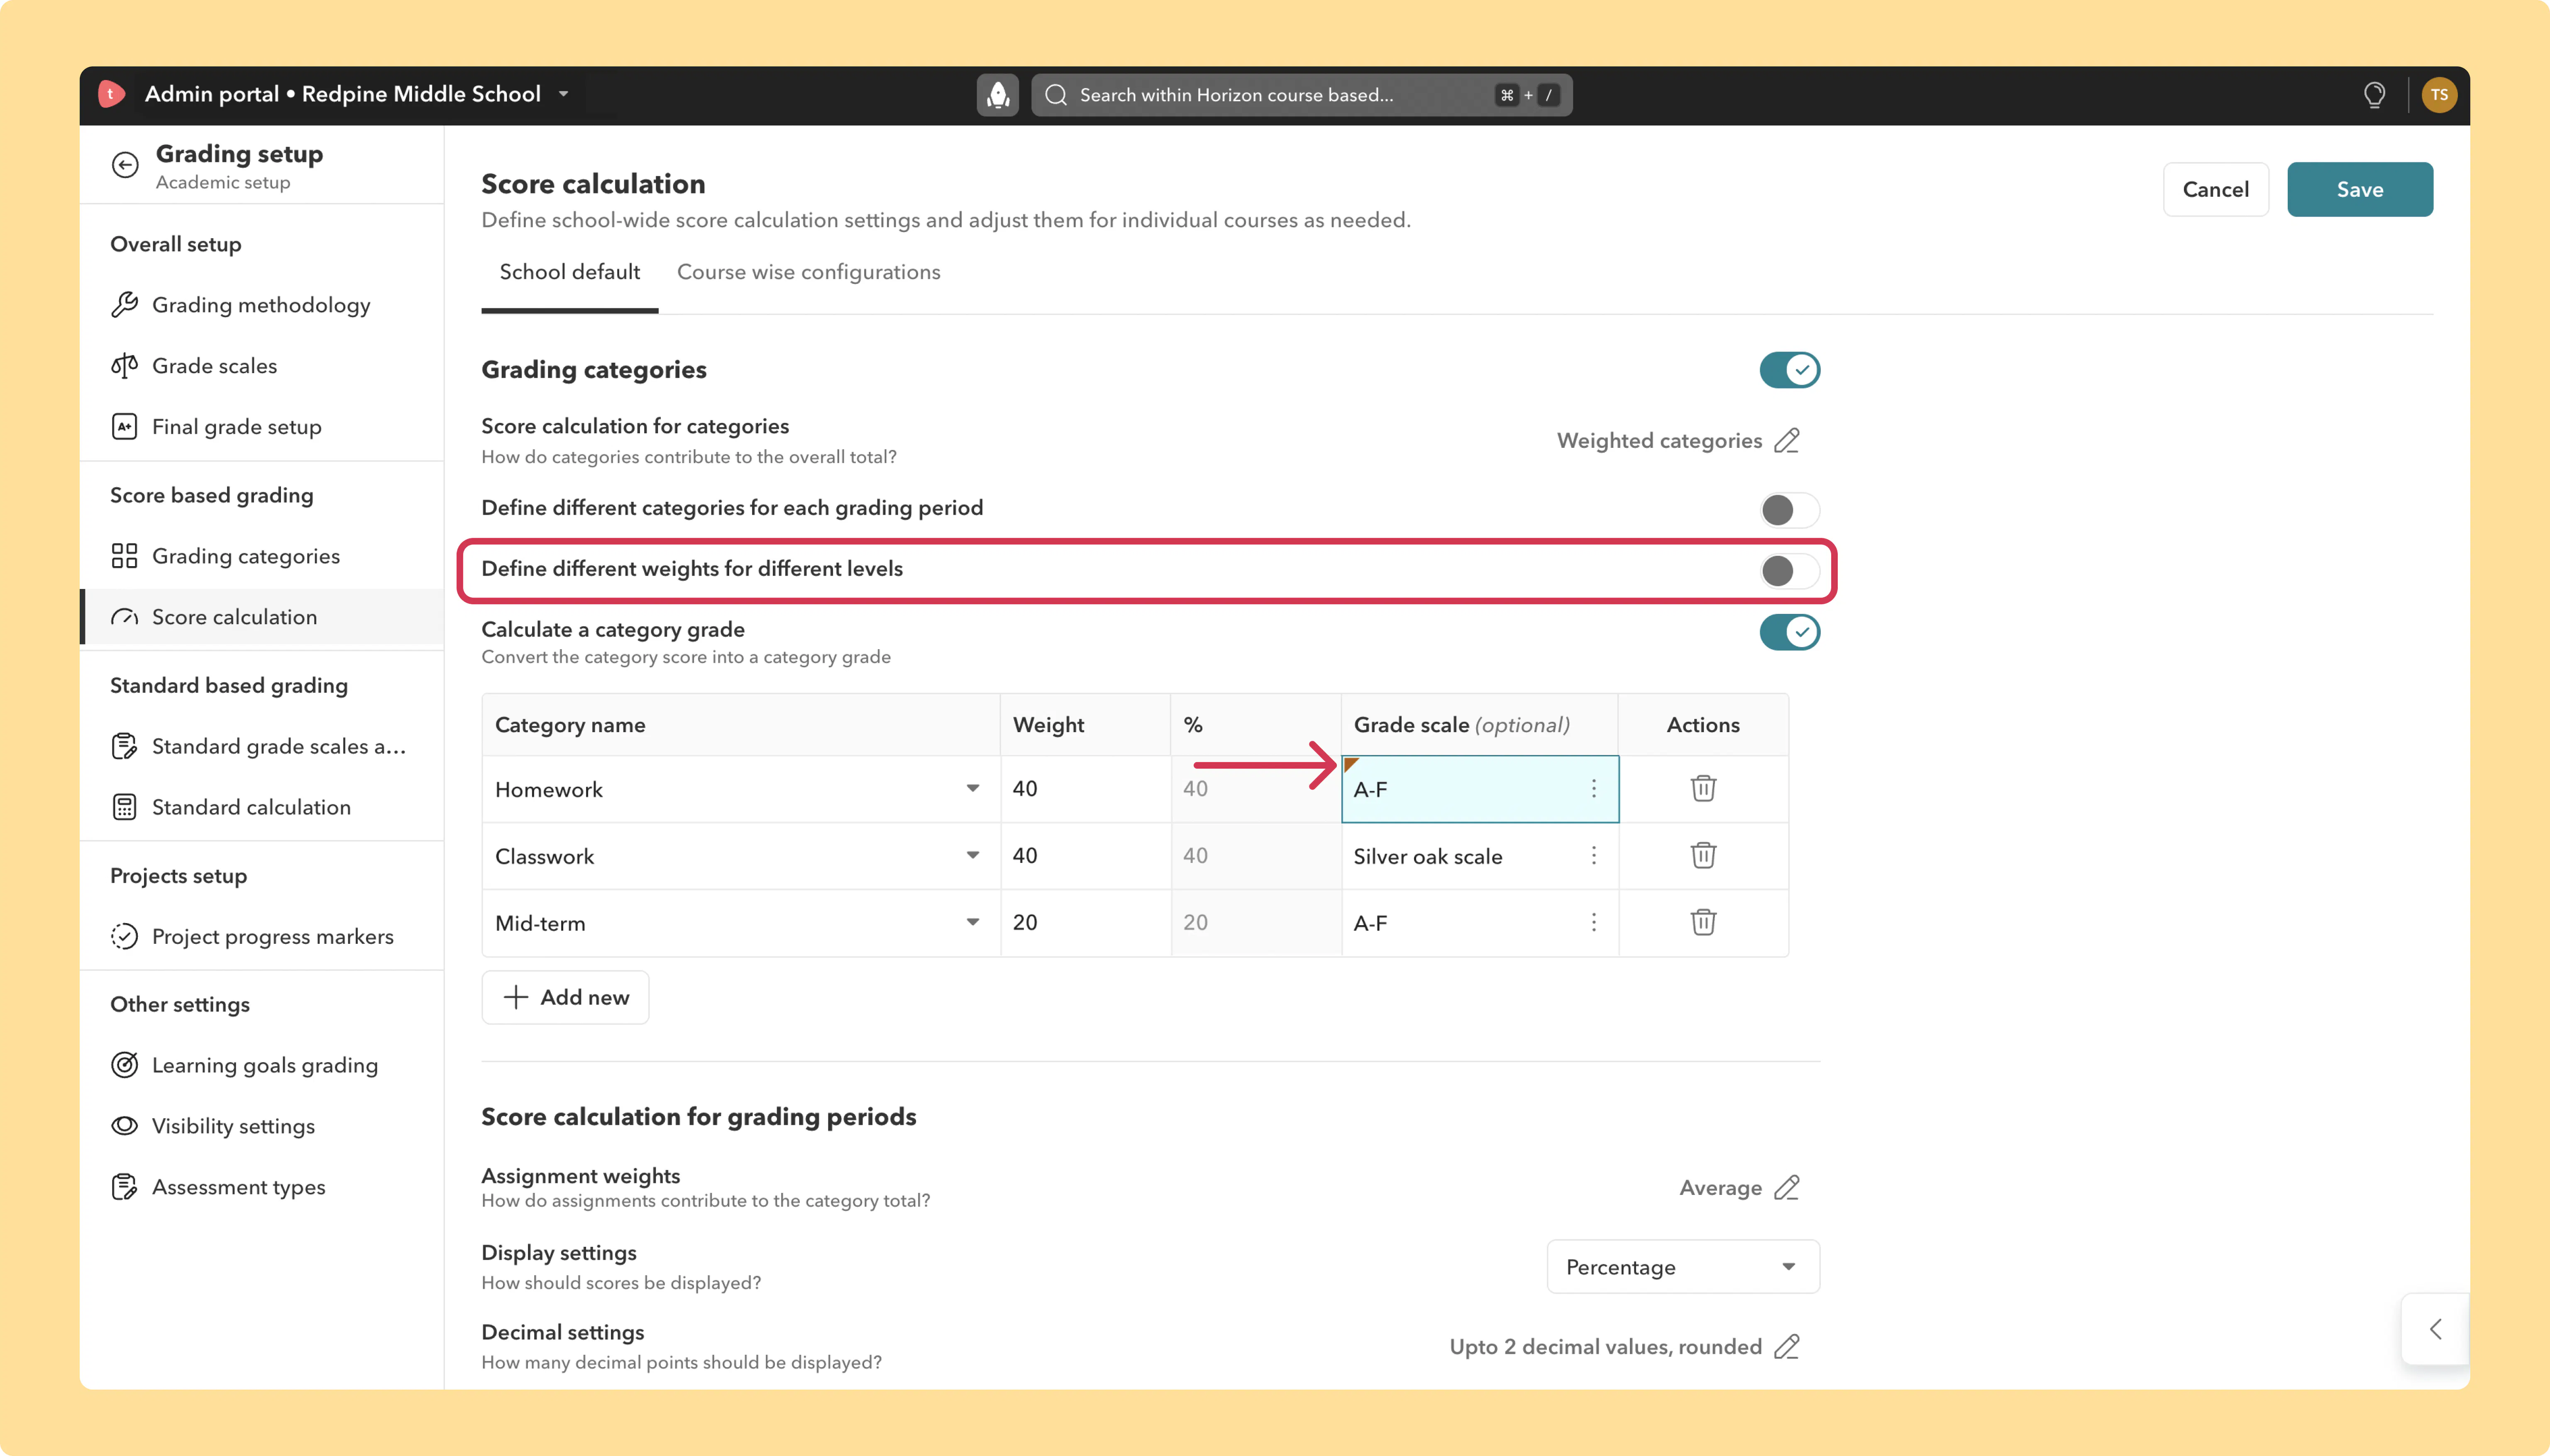Open more options for Silver oak scale

click(1594, 856)
